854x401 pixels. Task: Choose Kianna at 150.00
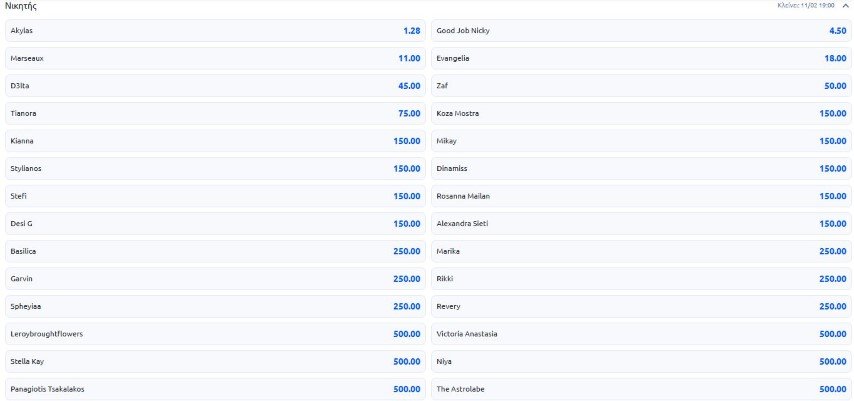(215, 141)
